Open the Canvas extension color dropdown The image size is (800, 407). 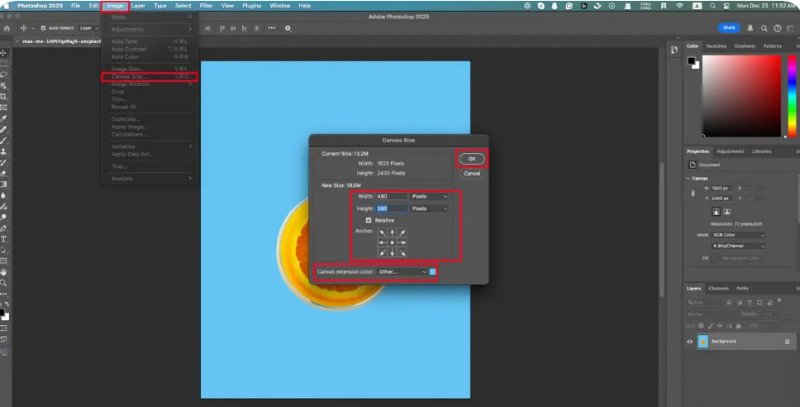402,272
